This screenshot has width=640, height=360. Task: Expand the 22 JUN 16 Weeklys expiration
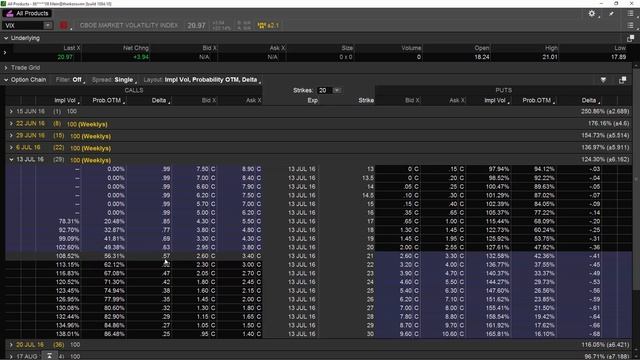tap(11, 123)
